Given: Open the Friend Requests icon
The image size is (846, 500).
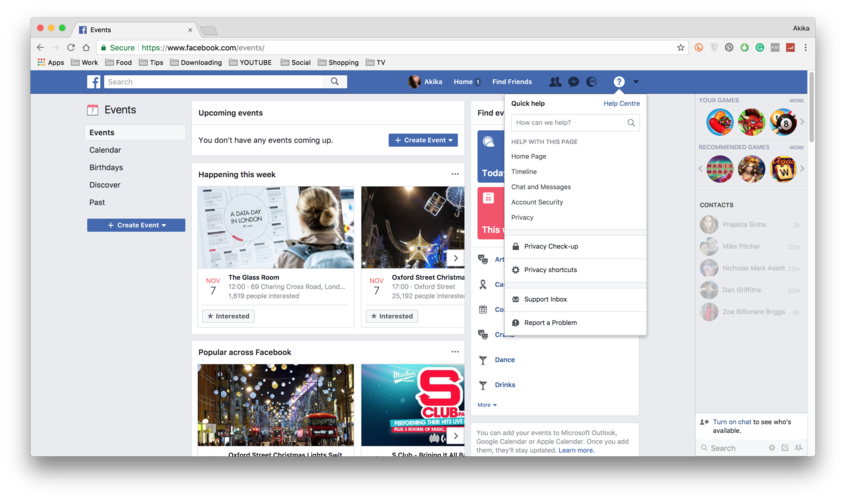Looking at the screenshot, I should pyautogui.click(x=555, y=81).
